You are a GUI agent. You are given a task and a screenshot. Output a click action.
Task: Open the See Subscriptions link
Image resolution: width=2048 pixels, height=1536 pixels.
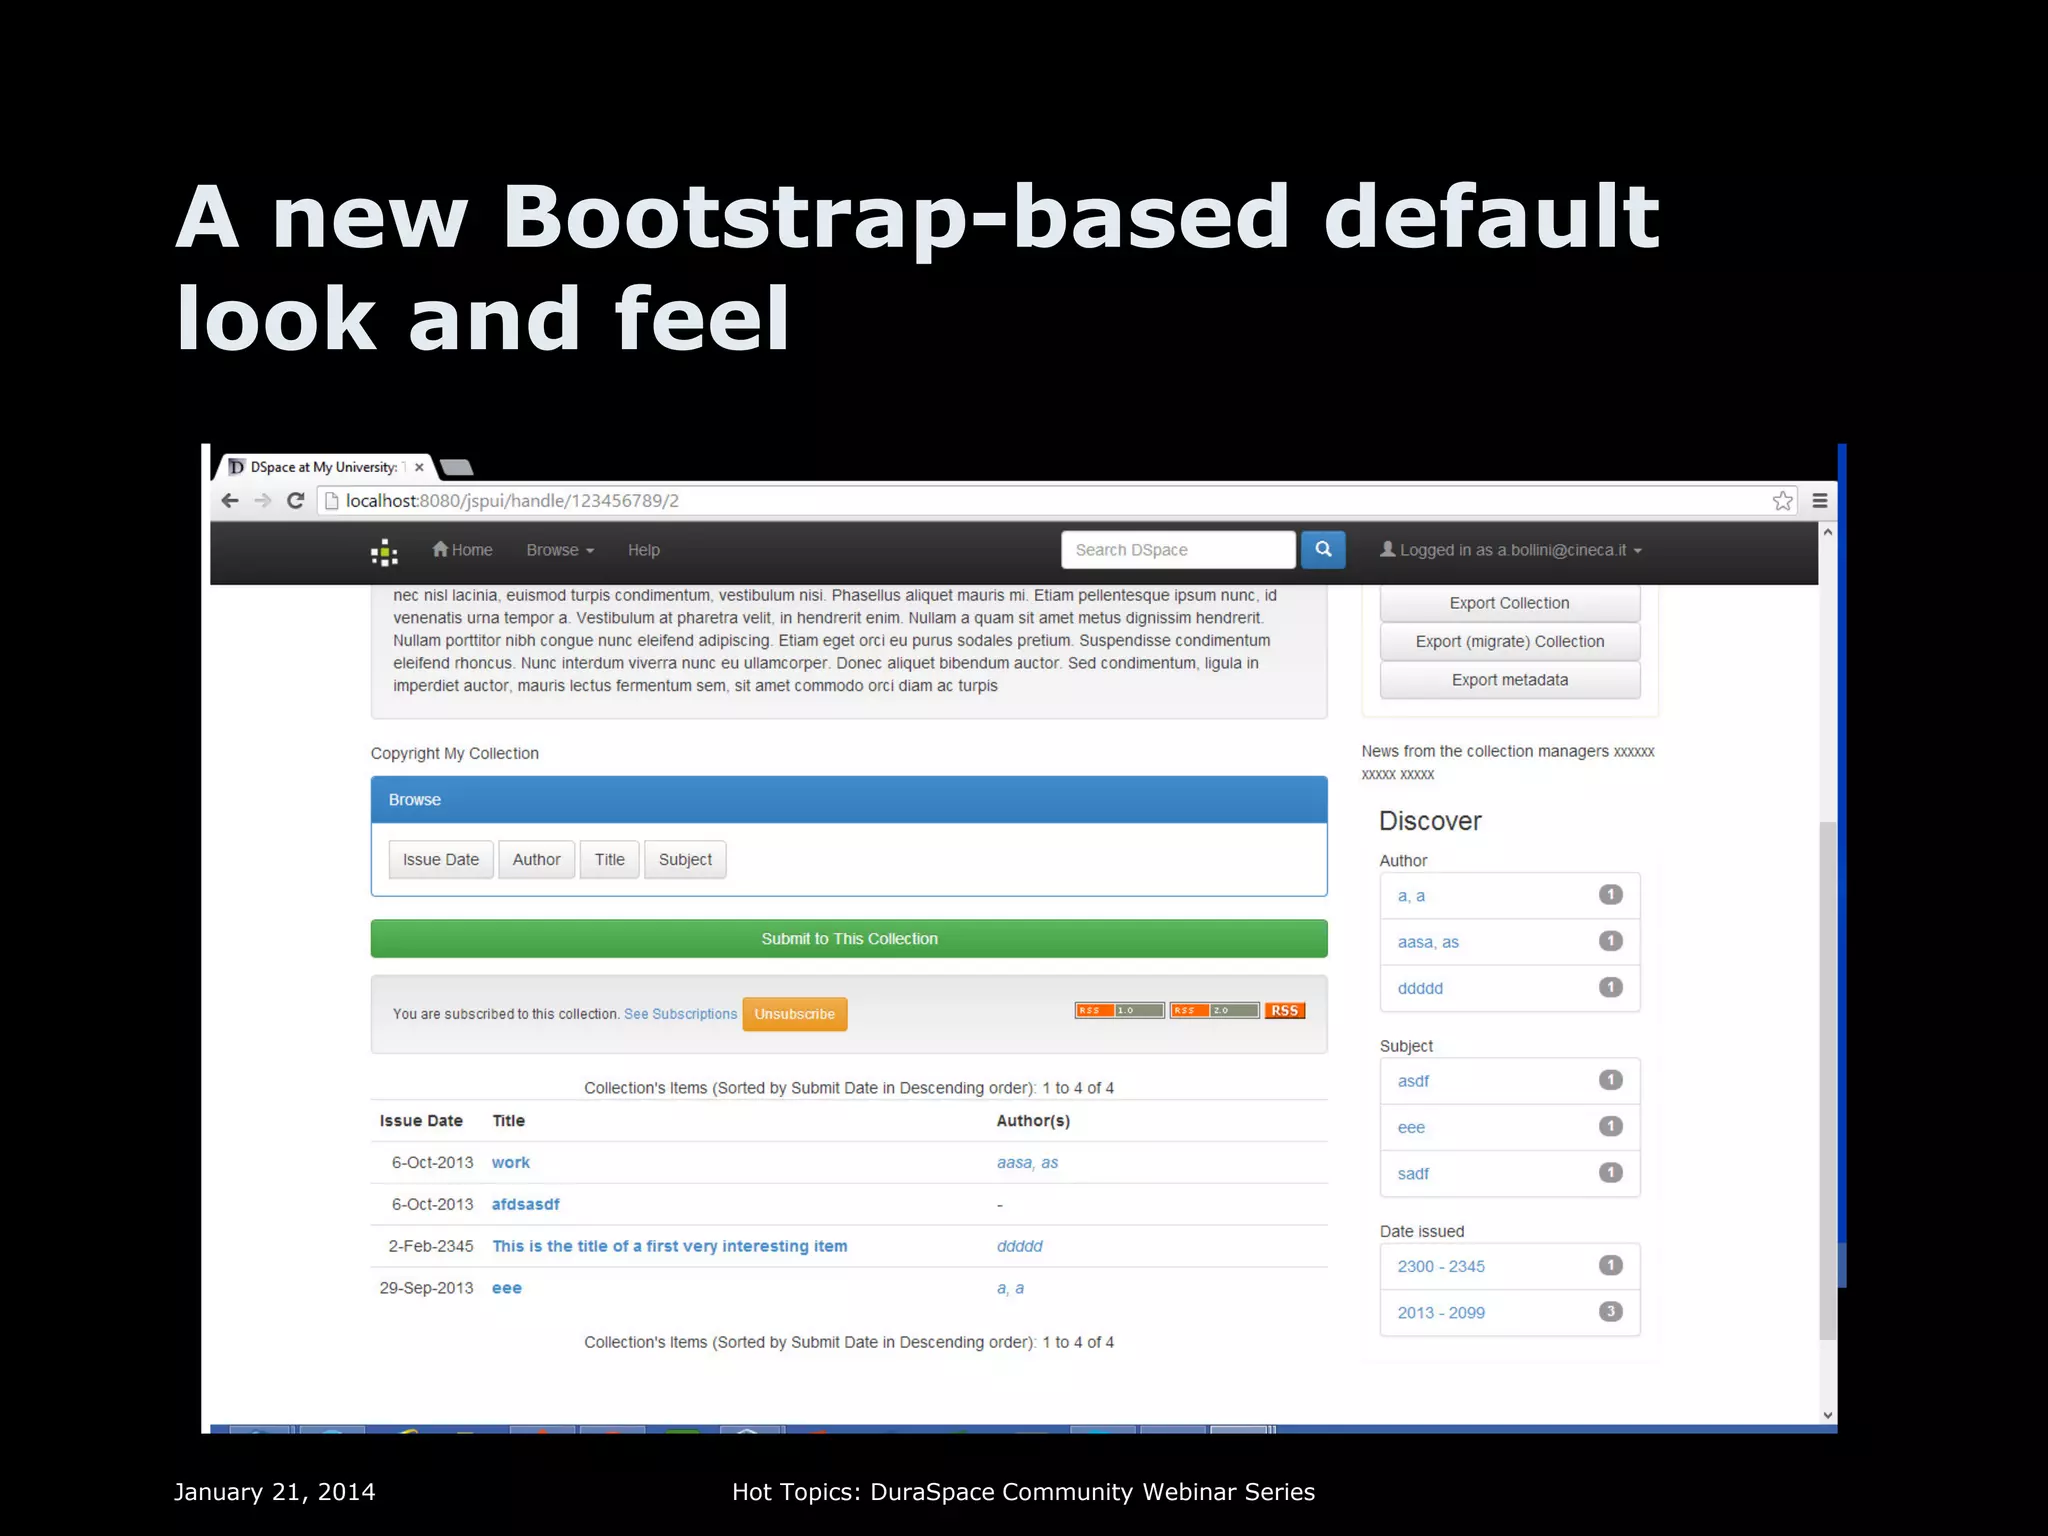pos(681,1014)
